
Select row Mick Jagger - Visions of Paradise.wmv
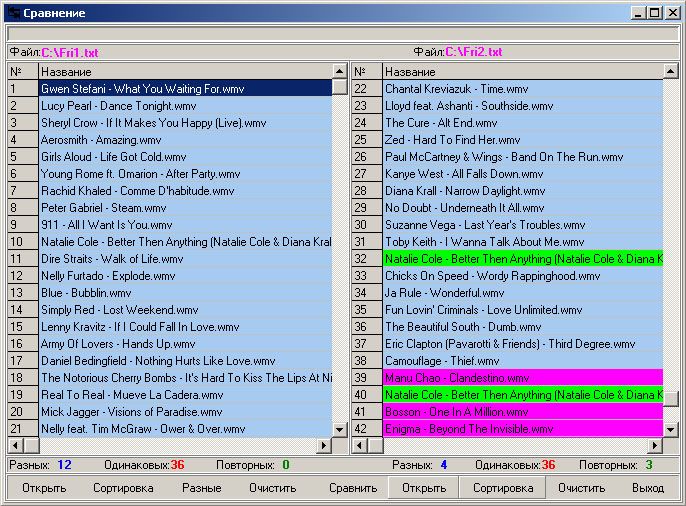click(186, 412)
